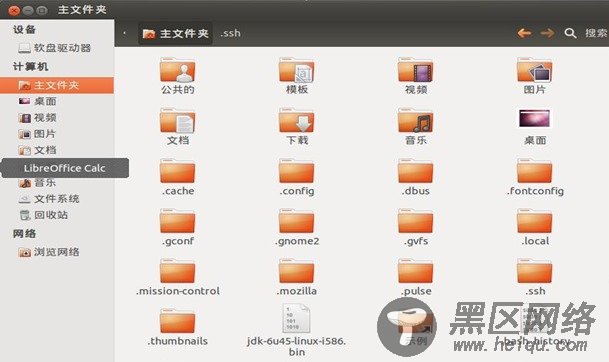Click the 主文件夹 path bar button
The width and height of the screenshot is (609, 362).
[x=176, y=34]
